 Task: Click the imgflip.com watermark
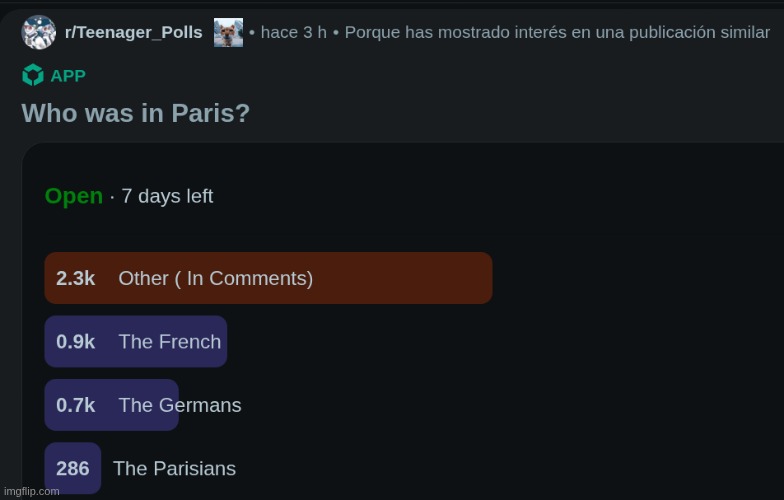click(32, 492)
